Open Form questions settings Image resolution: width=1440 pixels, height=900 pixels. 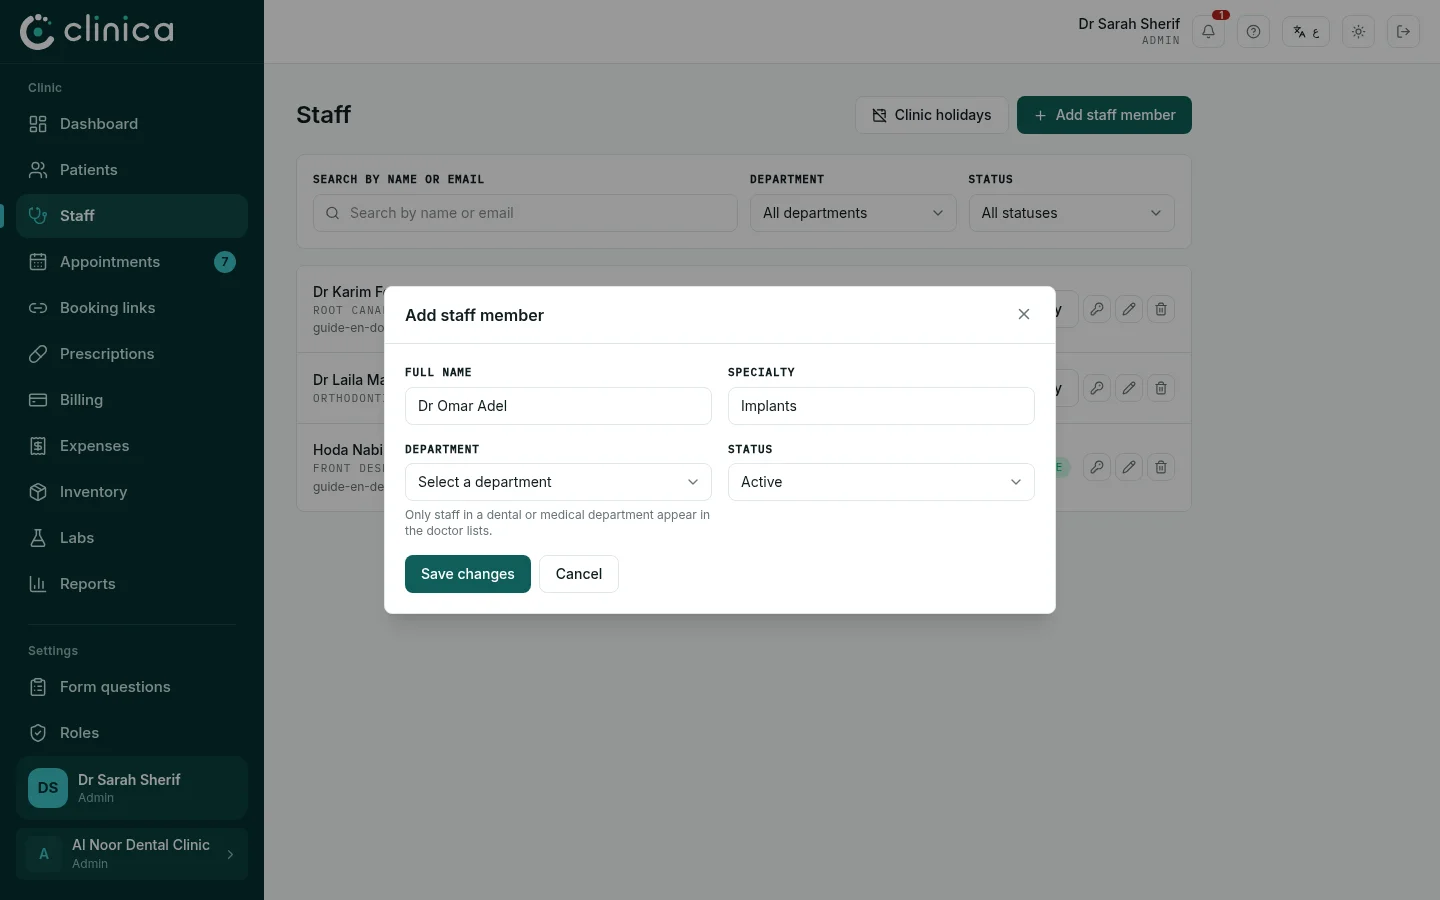click(132, 687)
